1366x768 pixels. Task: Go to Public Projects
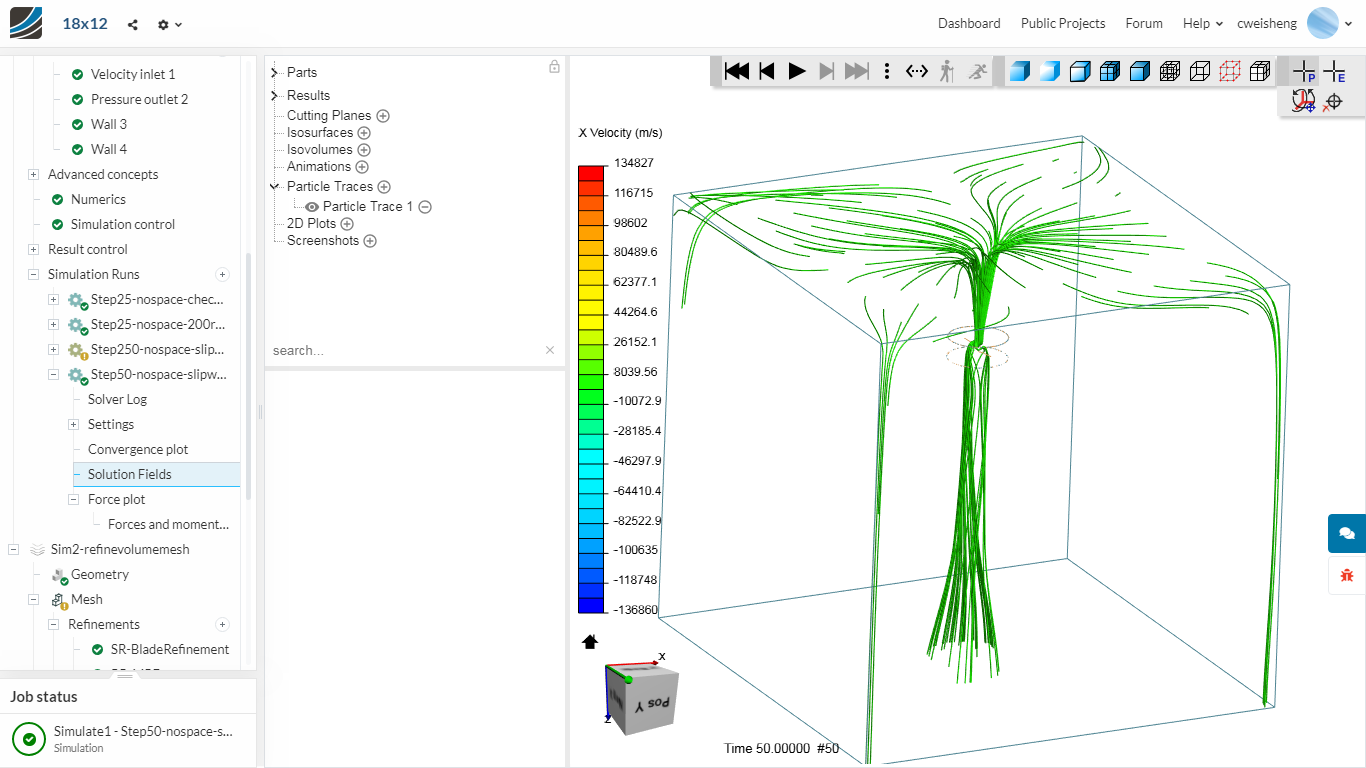(x=1062, y=23)
